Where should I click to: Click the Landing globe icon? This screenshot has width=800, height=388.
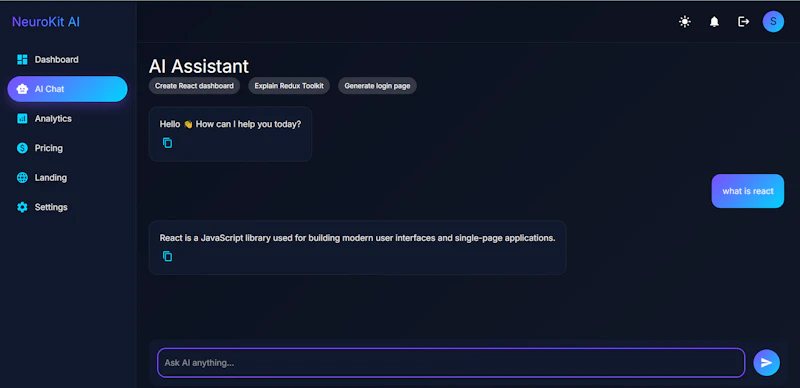tap(22, 178)
